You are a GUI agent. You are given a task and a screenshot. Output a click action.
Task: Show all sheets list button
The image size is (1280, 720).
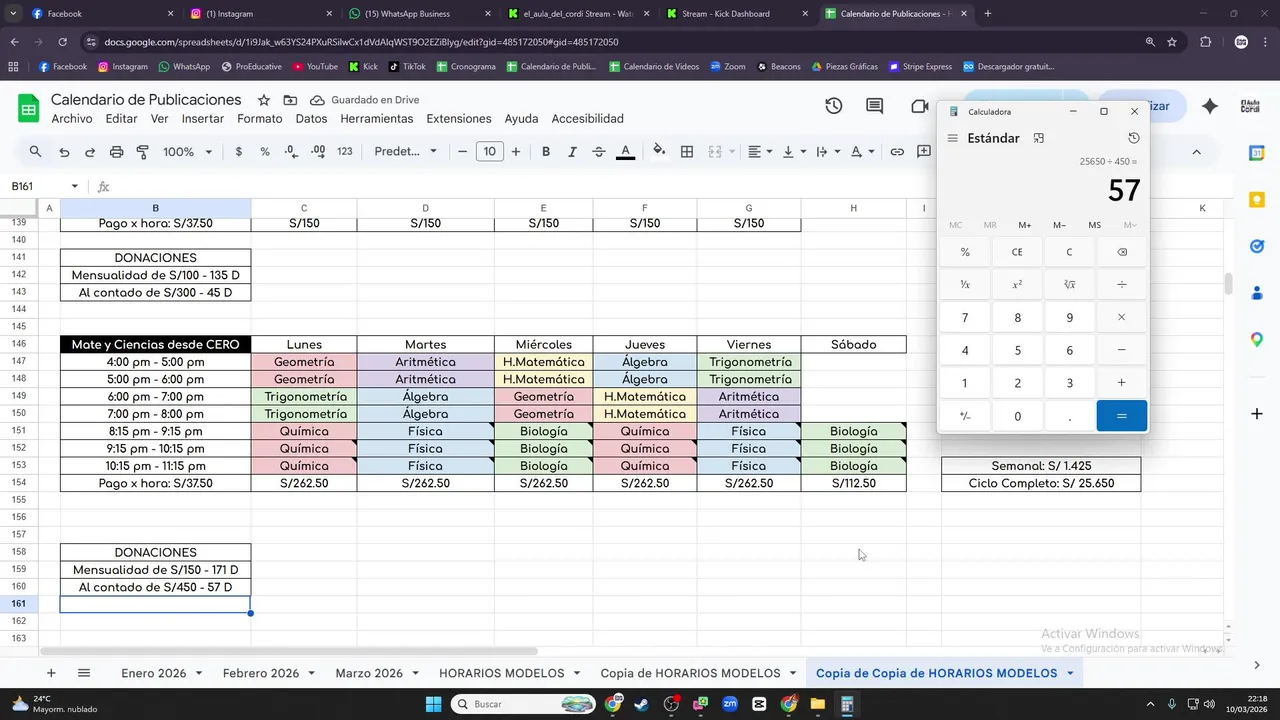tap(84, 673)
